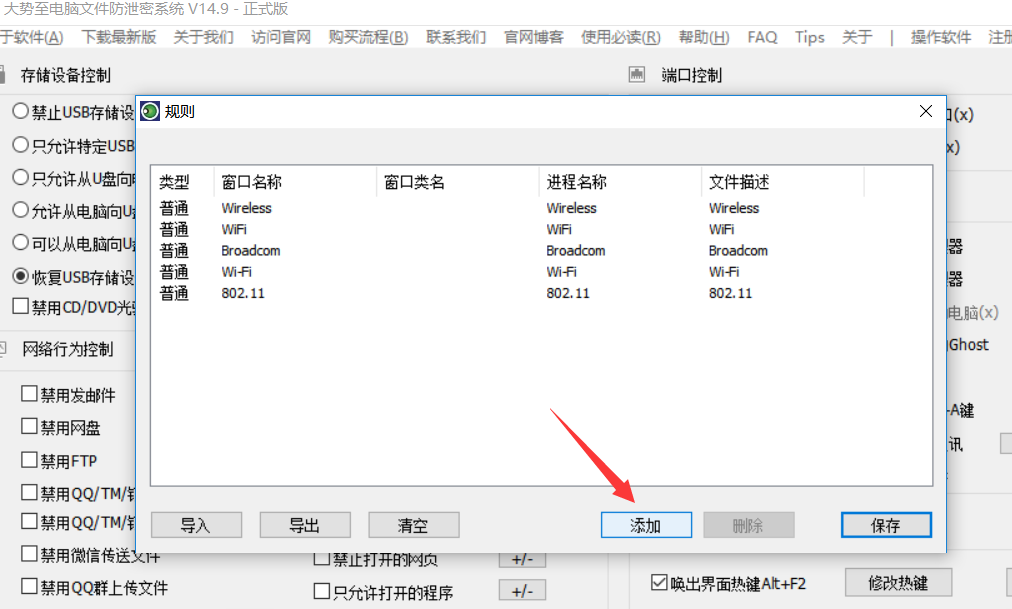Click the greyed 删除 button

[749, 525]
